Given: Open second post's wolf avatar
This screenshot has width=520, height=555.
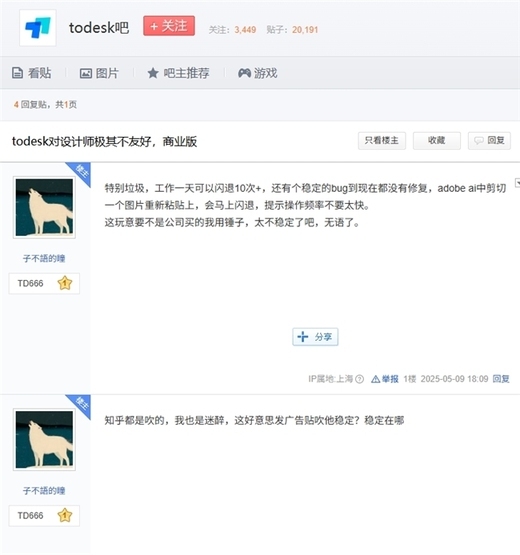Looking at the screenshot, I should pos(44,440).
